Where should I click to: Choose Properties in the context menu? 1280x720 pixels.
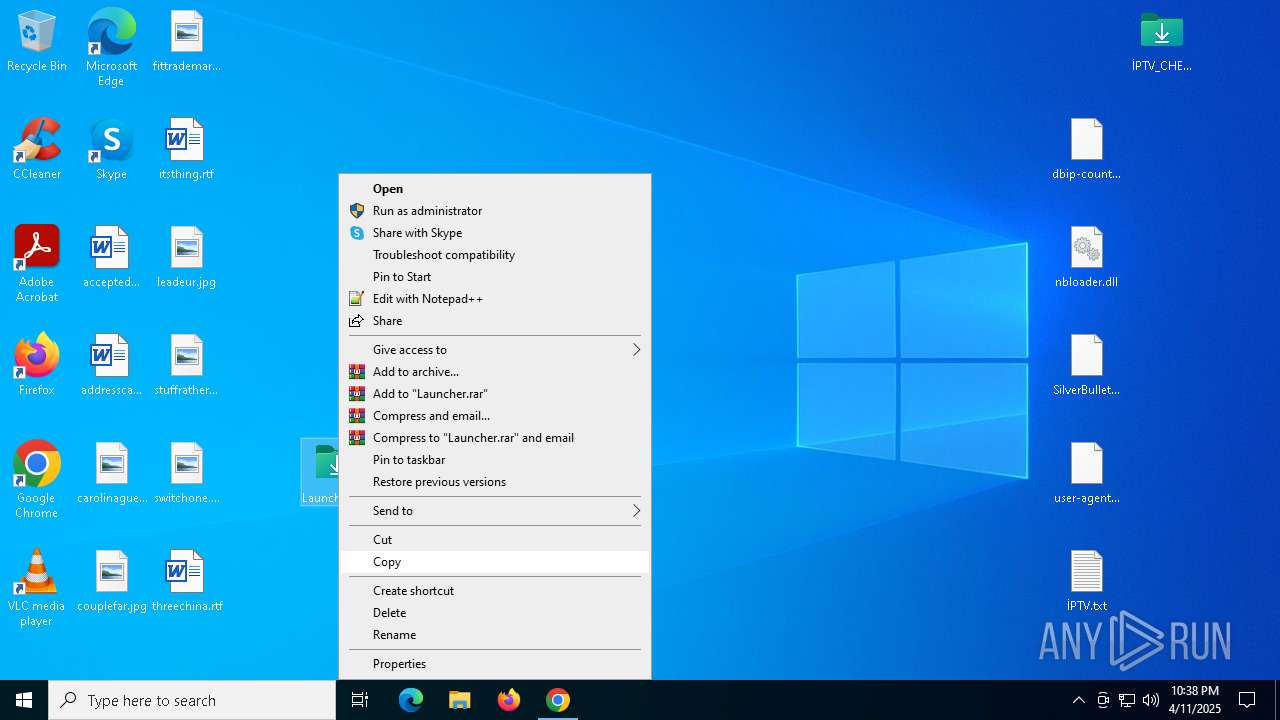coord(495,664)
